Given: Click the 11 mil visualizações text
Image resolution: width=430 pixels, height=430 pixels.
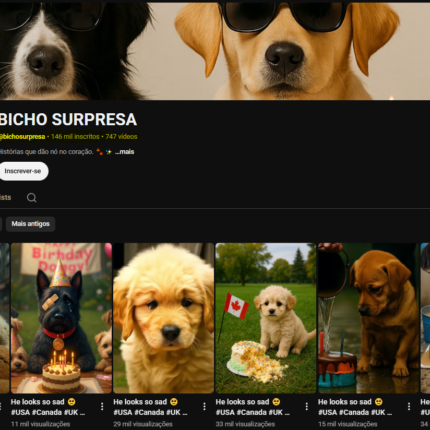Looking at the screenshot, I should [x=41, y=424].
